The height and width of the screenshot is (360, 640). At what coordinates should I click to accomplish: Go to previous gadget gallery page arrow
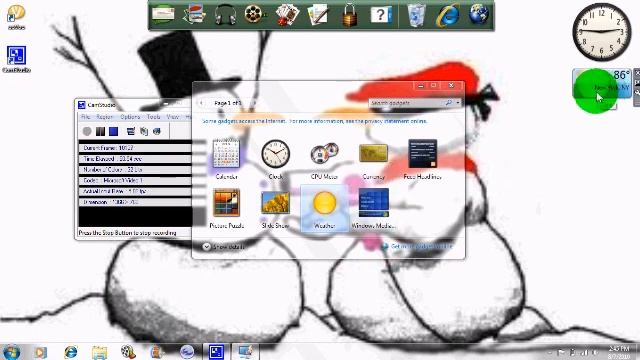tap(201, 103)
